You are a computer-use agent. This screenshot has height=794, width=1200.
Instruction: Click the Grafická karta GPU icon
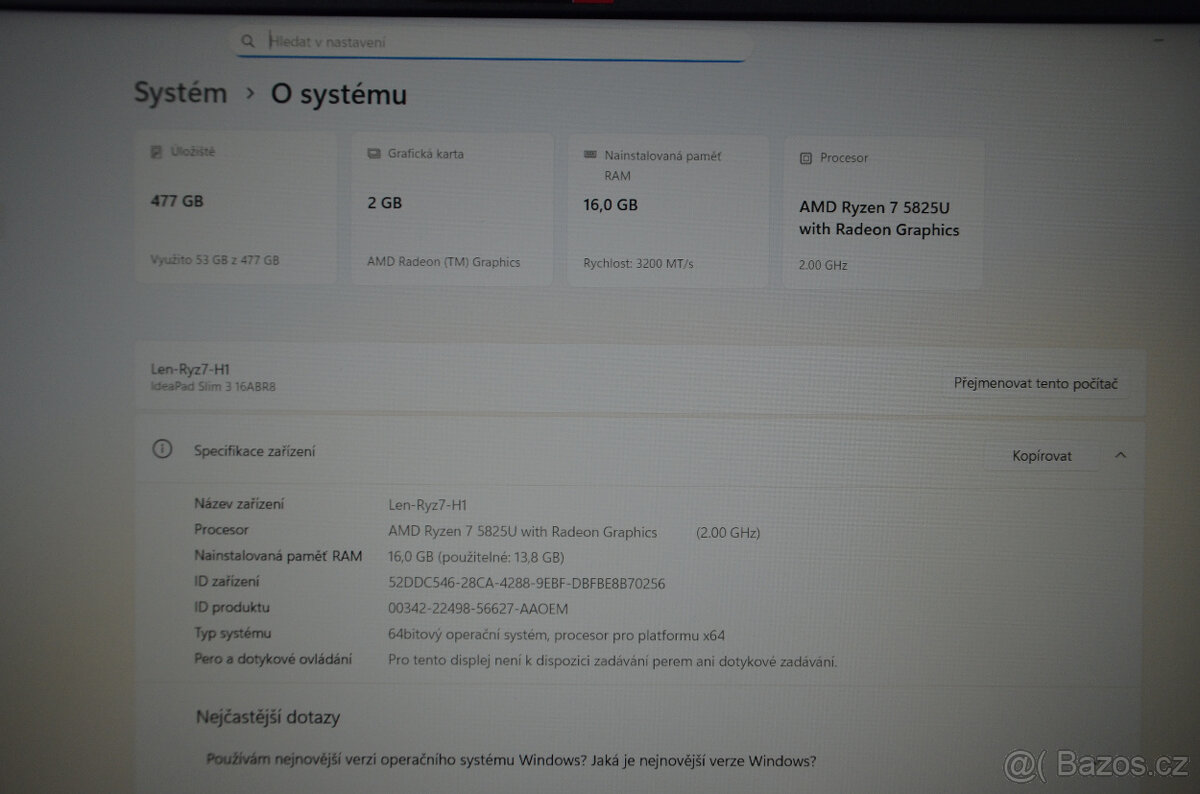coord(373,154)
